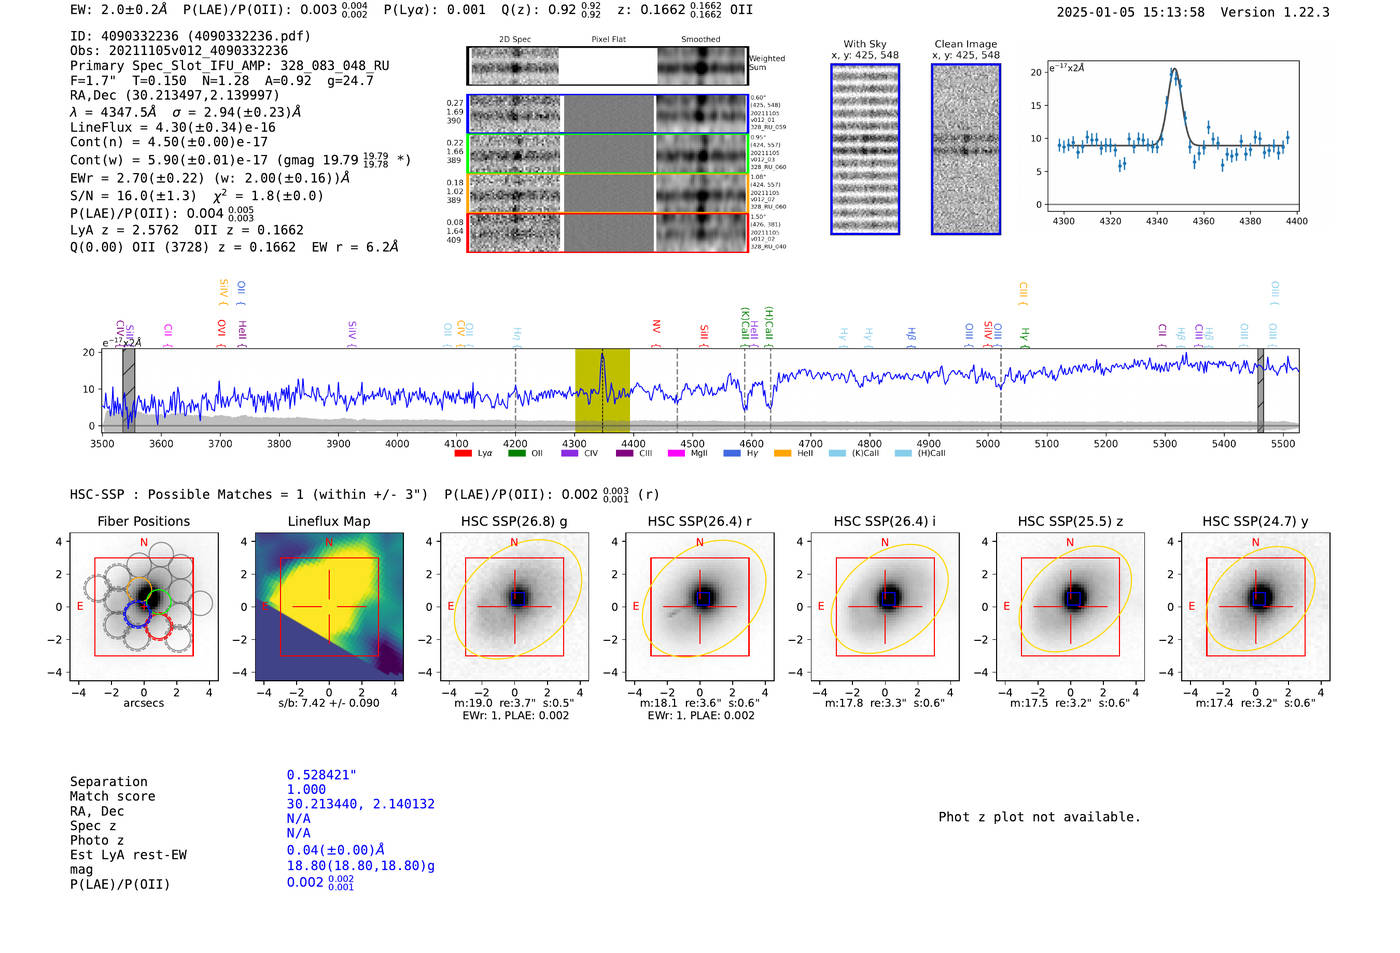Click the orange HeII legend swatch
Viewport: 1400px width, 953px height.
(x=783, y=453)
